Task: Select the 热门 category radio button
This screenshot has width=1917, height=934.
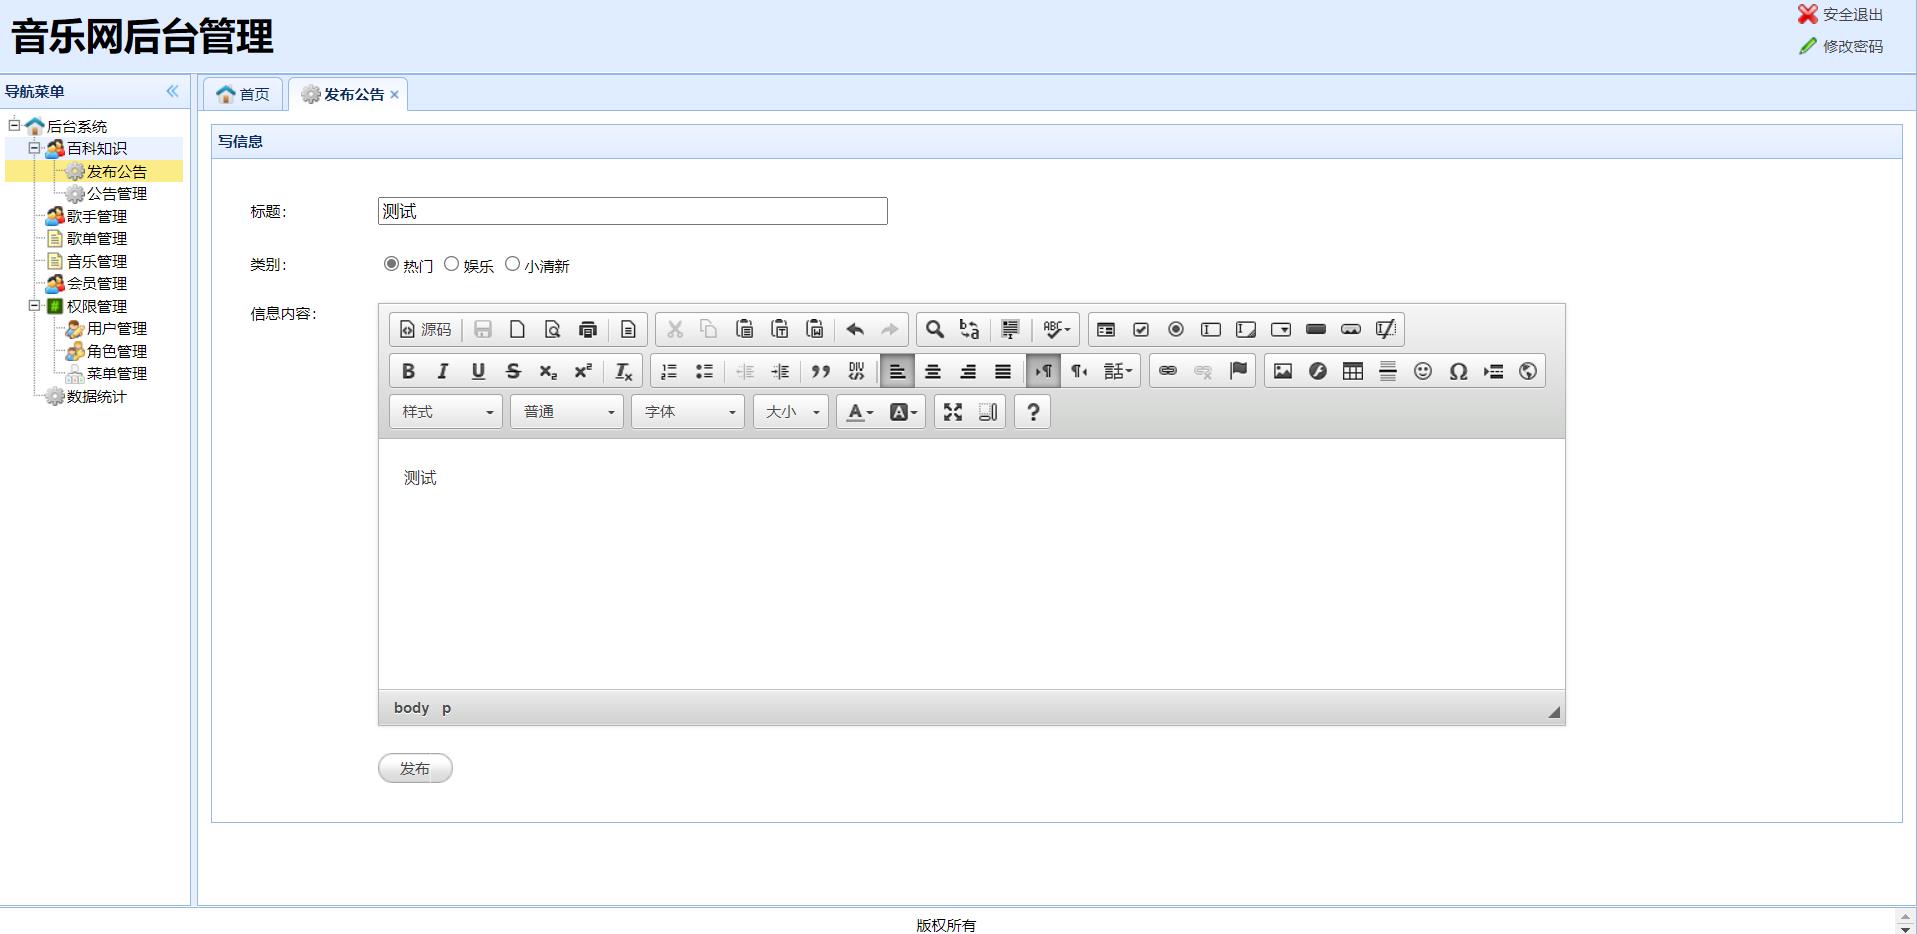Action: click(391, 264)
